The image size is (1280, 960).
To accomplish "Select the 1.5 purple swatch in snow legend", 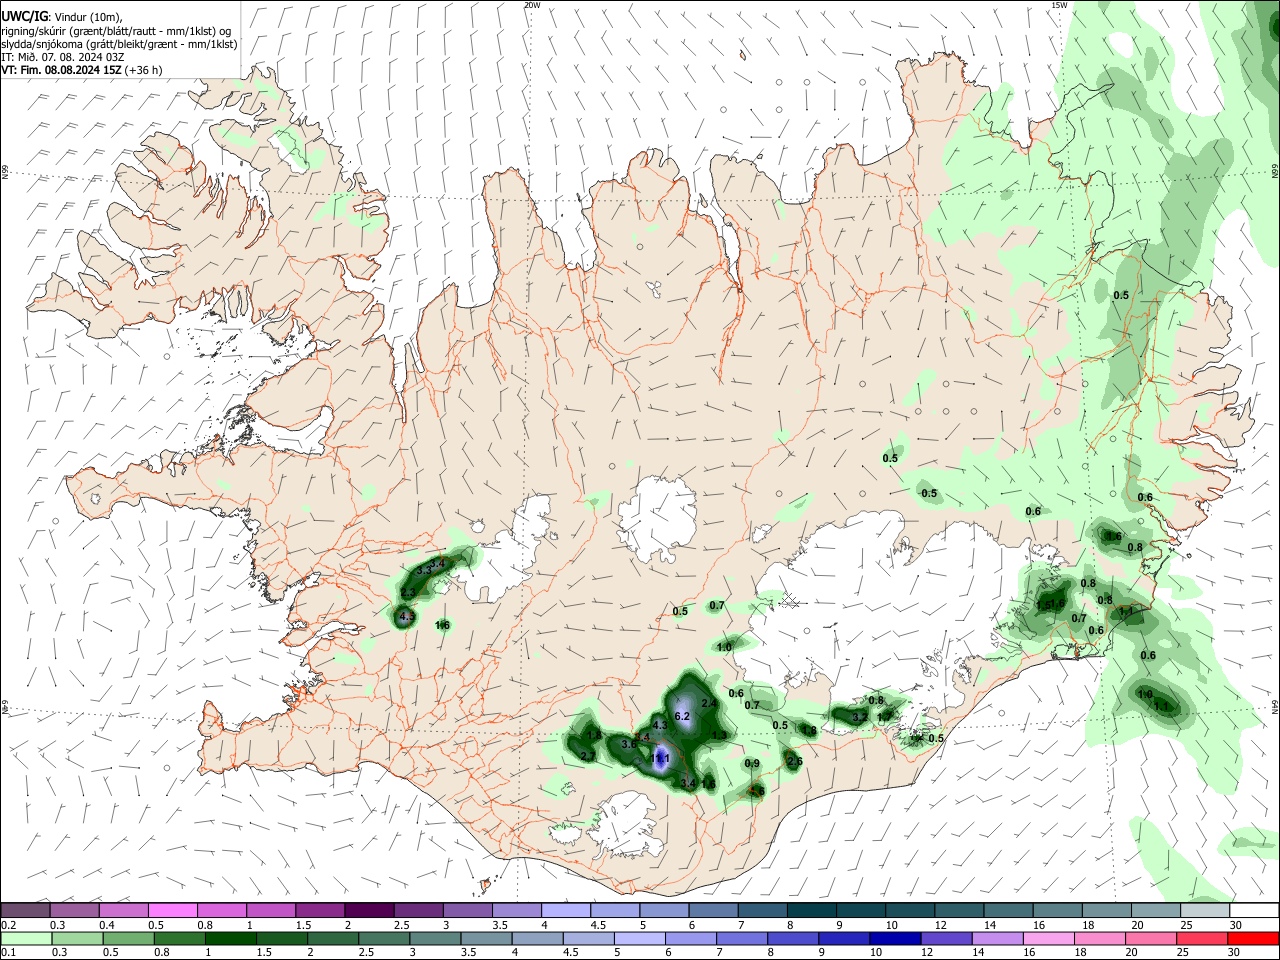I will [x=319, y=910].
